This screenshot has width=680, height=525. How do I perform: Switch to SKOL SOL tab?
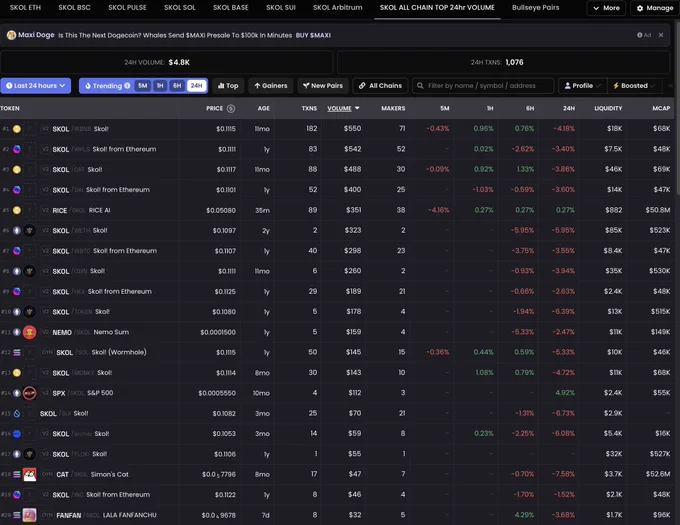[x=180, y=8]
